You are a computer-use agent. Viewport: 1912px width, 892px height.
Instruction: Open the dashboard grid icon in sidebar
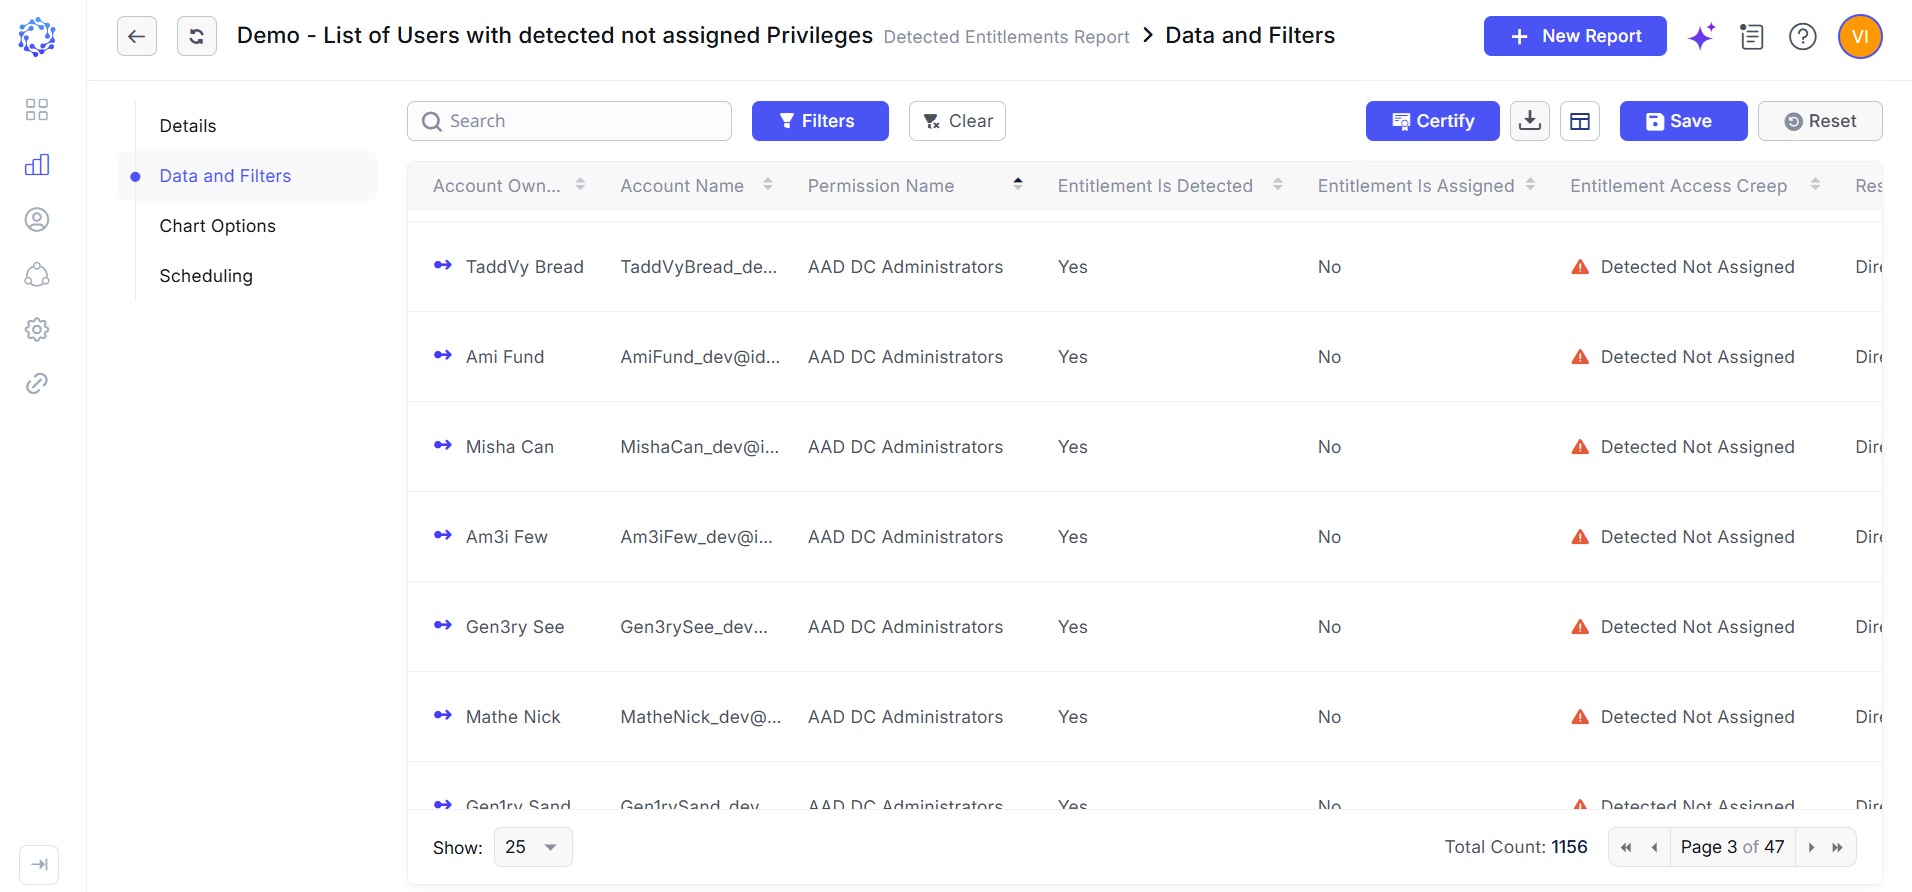coord(37,109)
